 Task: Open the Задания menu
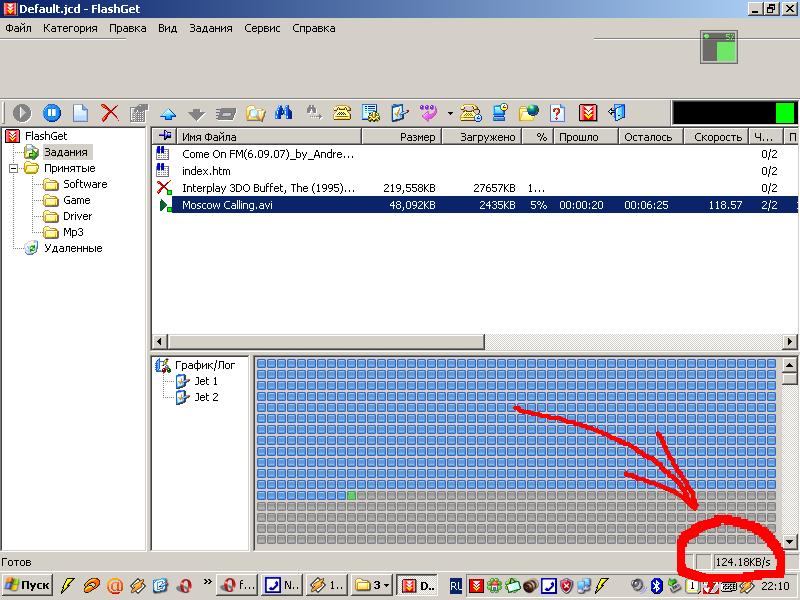211,28
